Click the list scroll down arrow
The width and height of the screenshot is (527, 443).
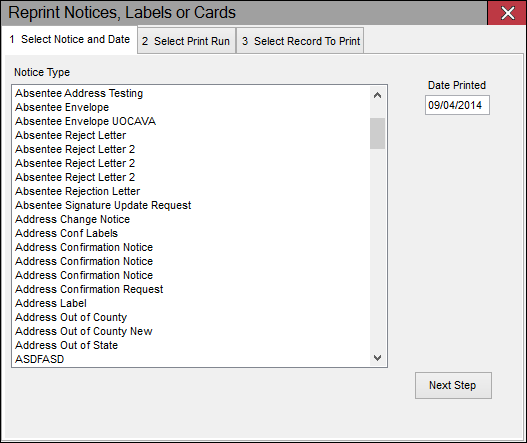coord(377,358)
